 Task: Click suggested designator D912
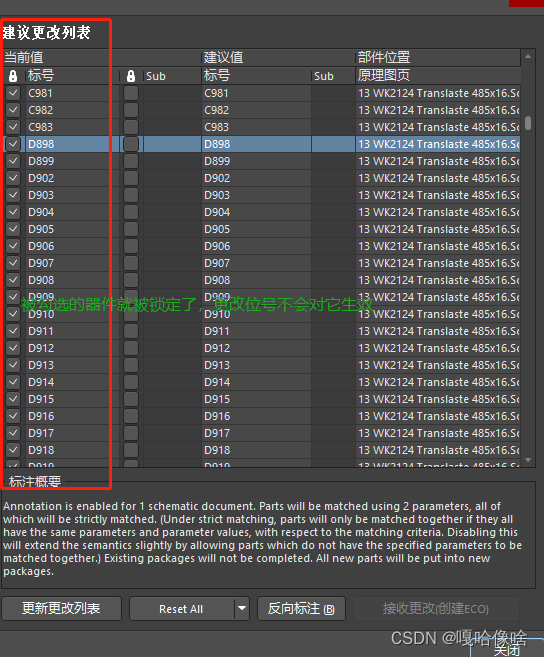(217, 348)
